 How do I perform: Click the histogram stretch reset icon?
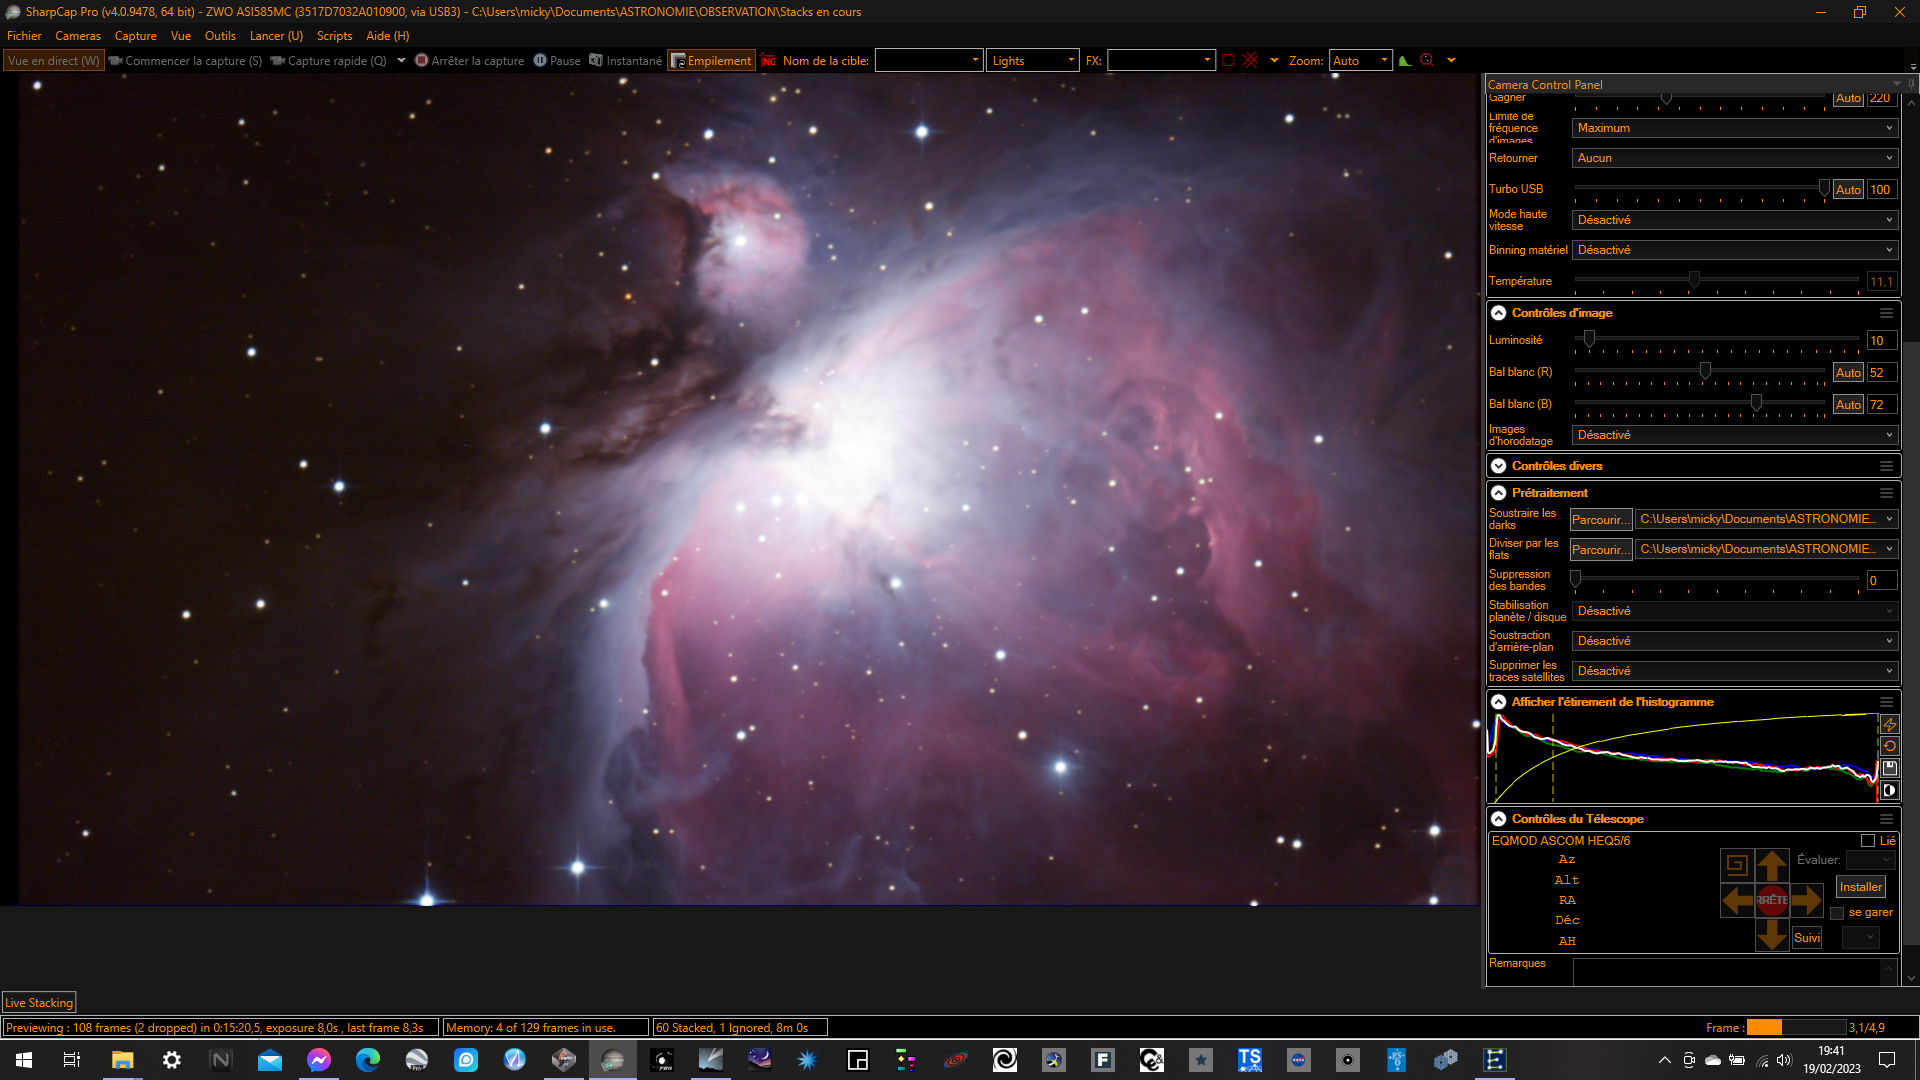[1889, 747]
